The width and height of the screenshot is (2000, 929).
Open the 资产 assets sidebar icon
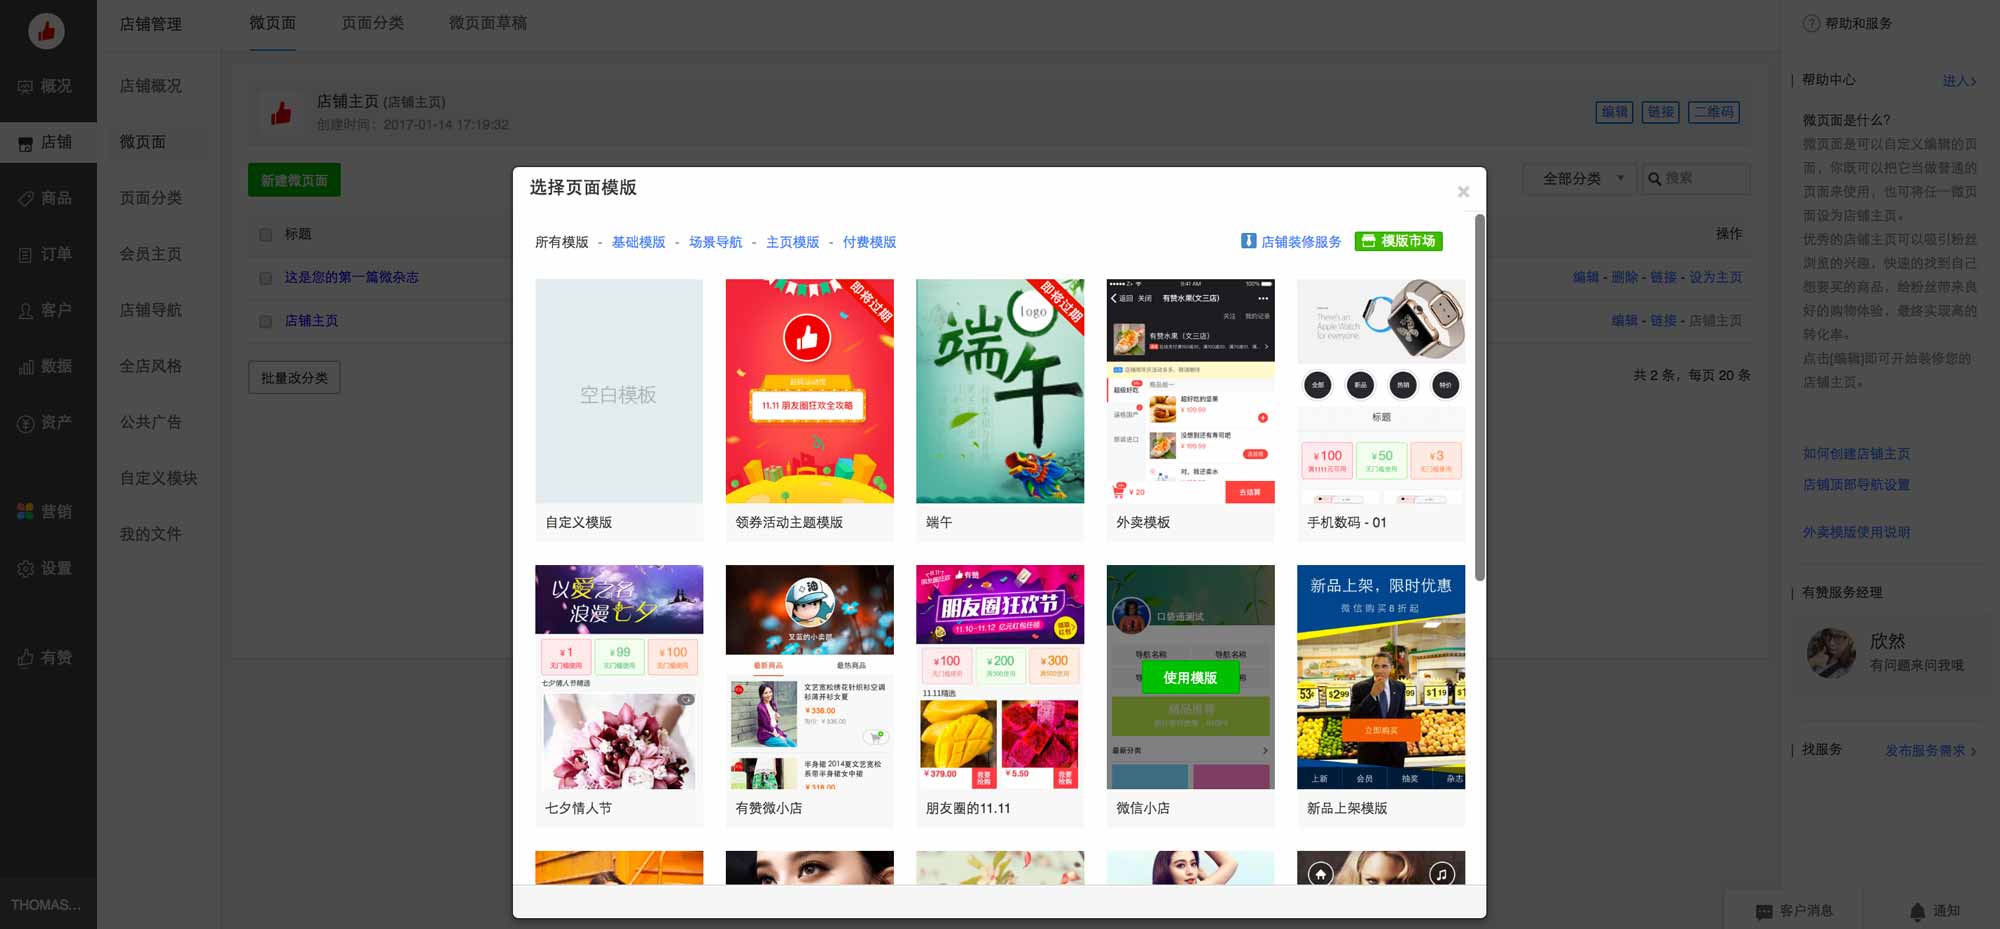(26, 423)
